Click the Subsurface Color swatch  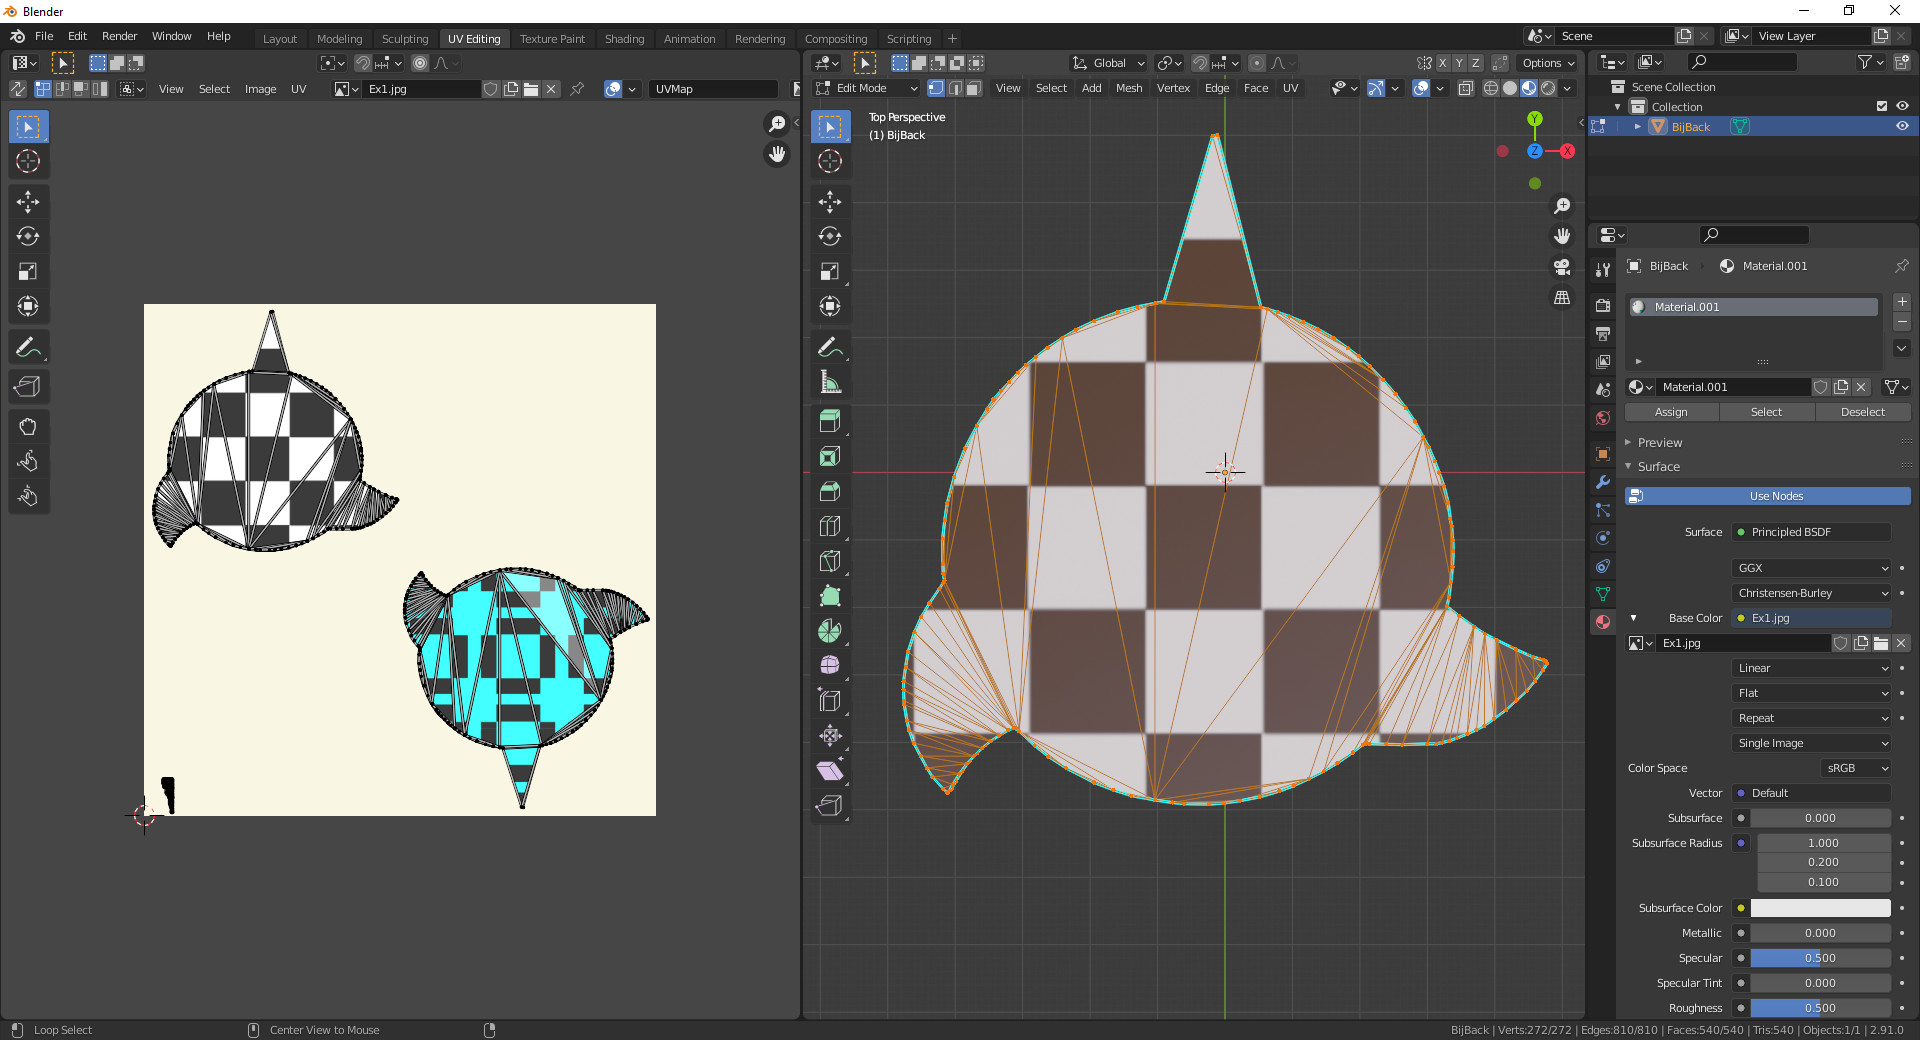1819,908
